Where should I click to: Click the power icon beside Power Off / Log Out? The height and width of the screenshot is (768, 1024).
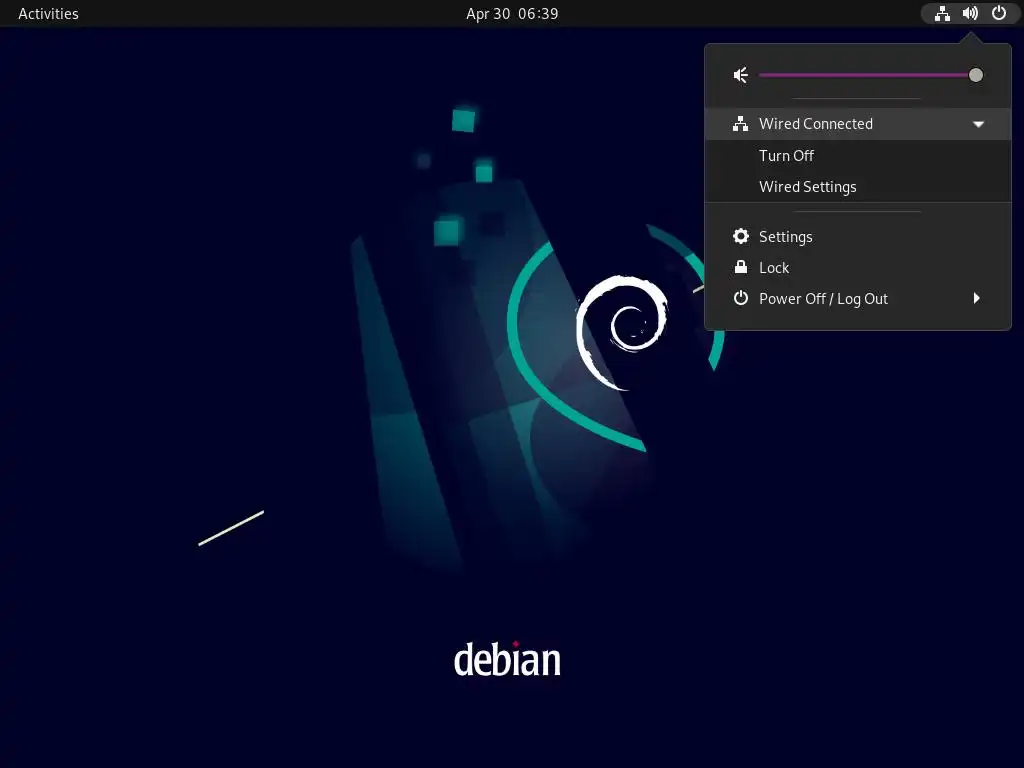741,298
